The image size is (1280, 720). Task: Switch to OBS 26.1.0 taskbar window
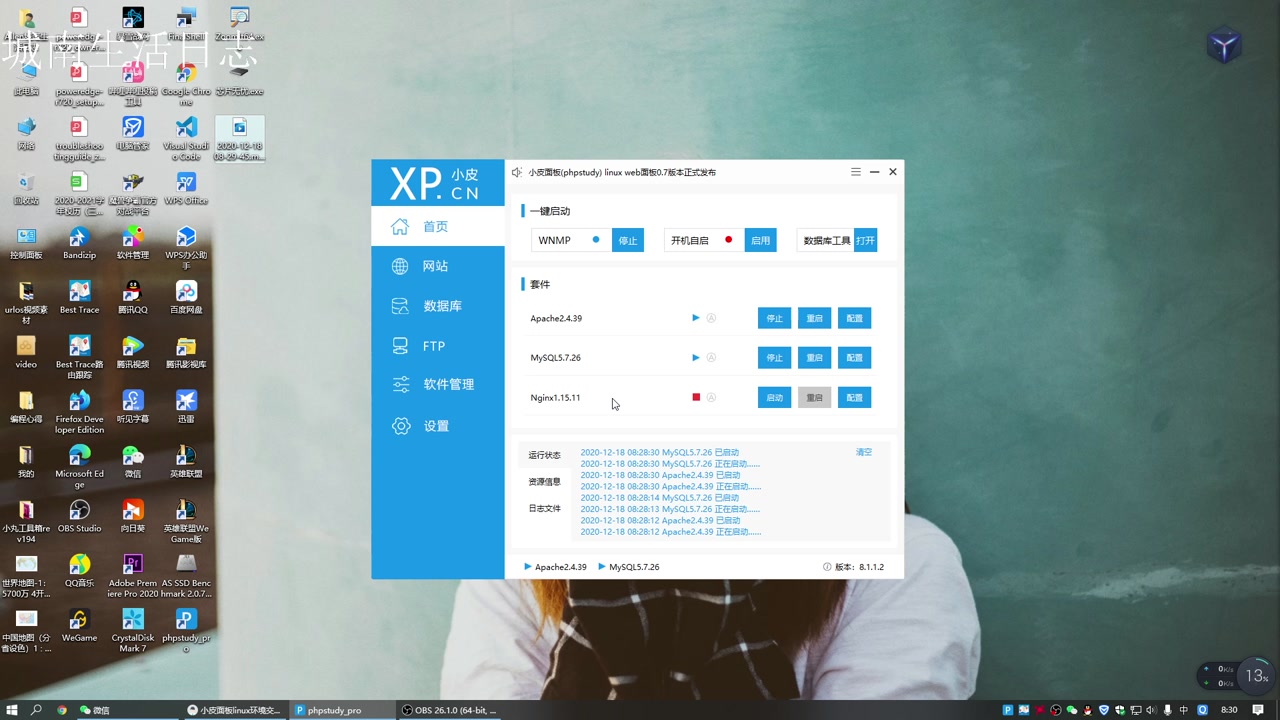pyautogui.click(x=449, y=710)
